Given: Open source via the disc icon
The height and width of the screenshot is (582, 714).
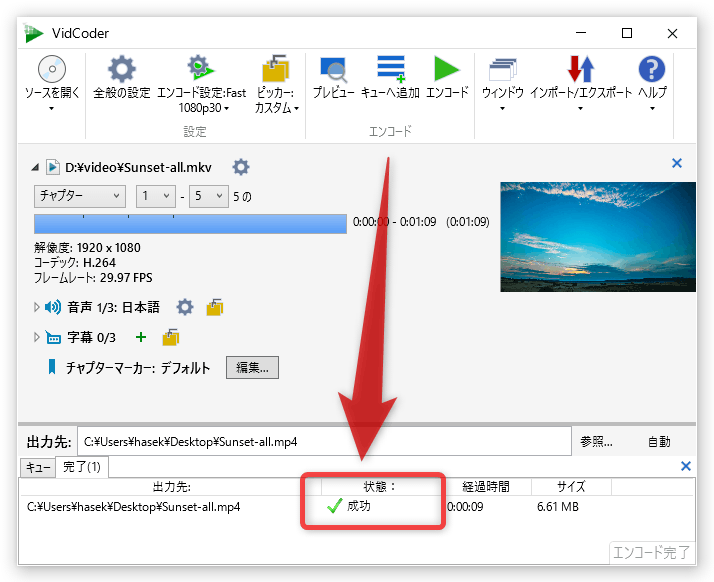Looking at the screenshot, I should [x=52, y=69].
